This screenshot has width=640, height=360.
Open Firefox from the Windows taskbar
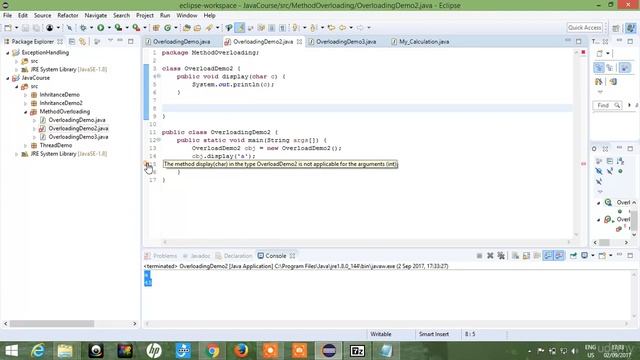[241, 351]
